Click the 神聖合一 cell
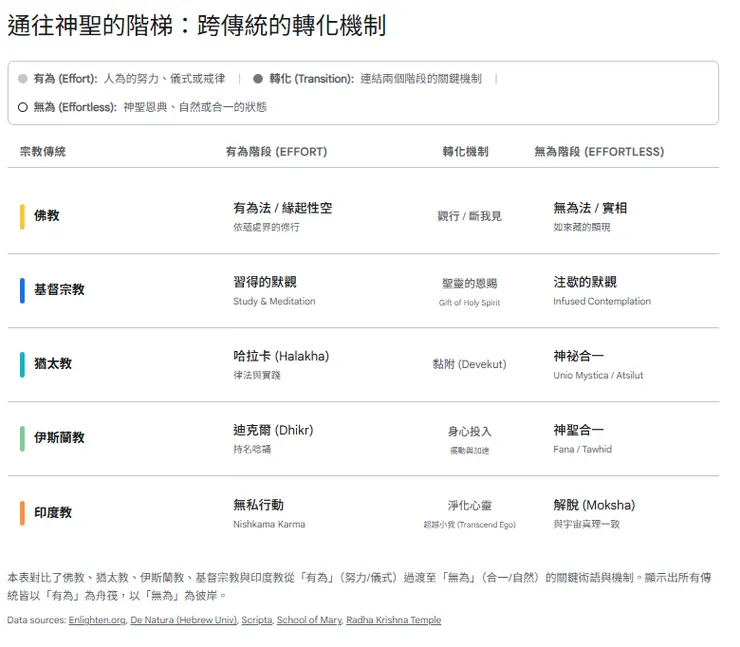This screenshot has height=647, width=740. (x=579, y=430)
